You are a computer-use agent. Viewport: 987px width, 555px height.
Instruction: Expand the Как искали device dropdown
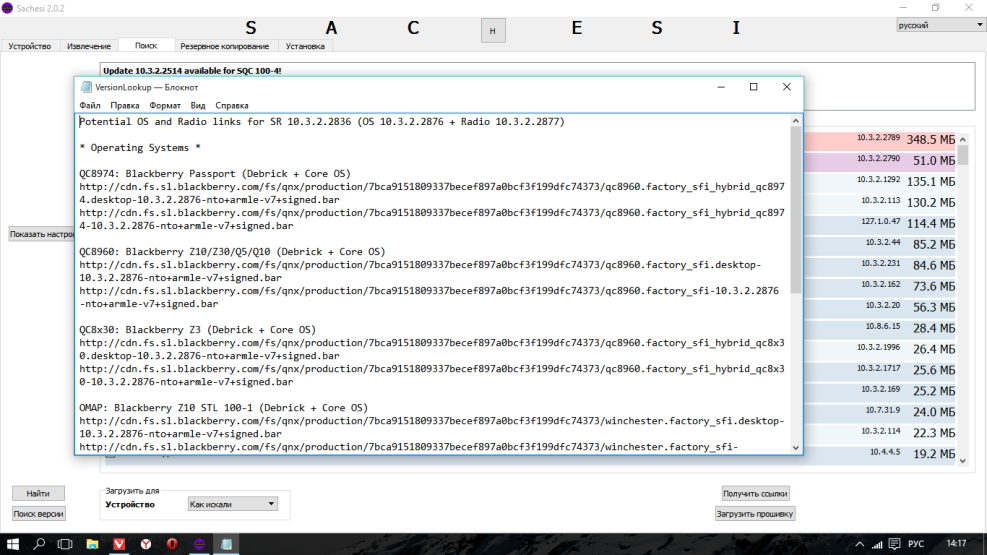pyautogui.click(x=233, y=504)
